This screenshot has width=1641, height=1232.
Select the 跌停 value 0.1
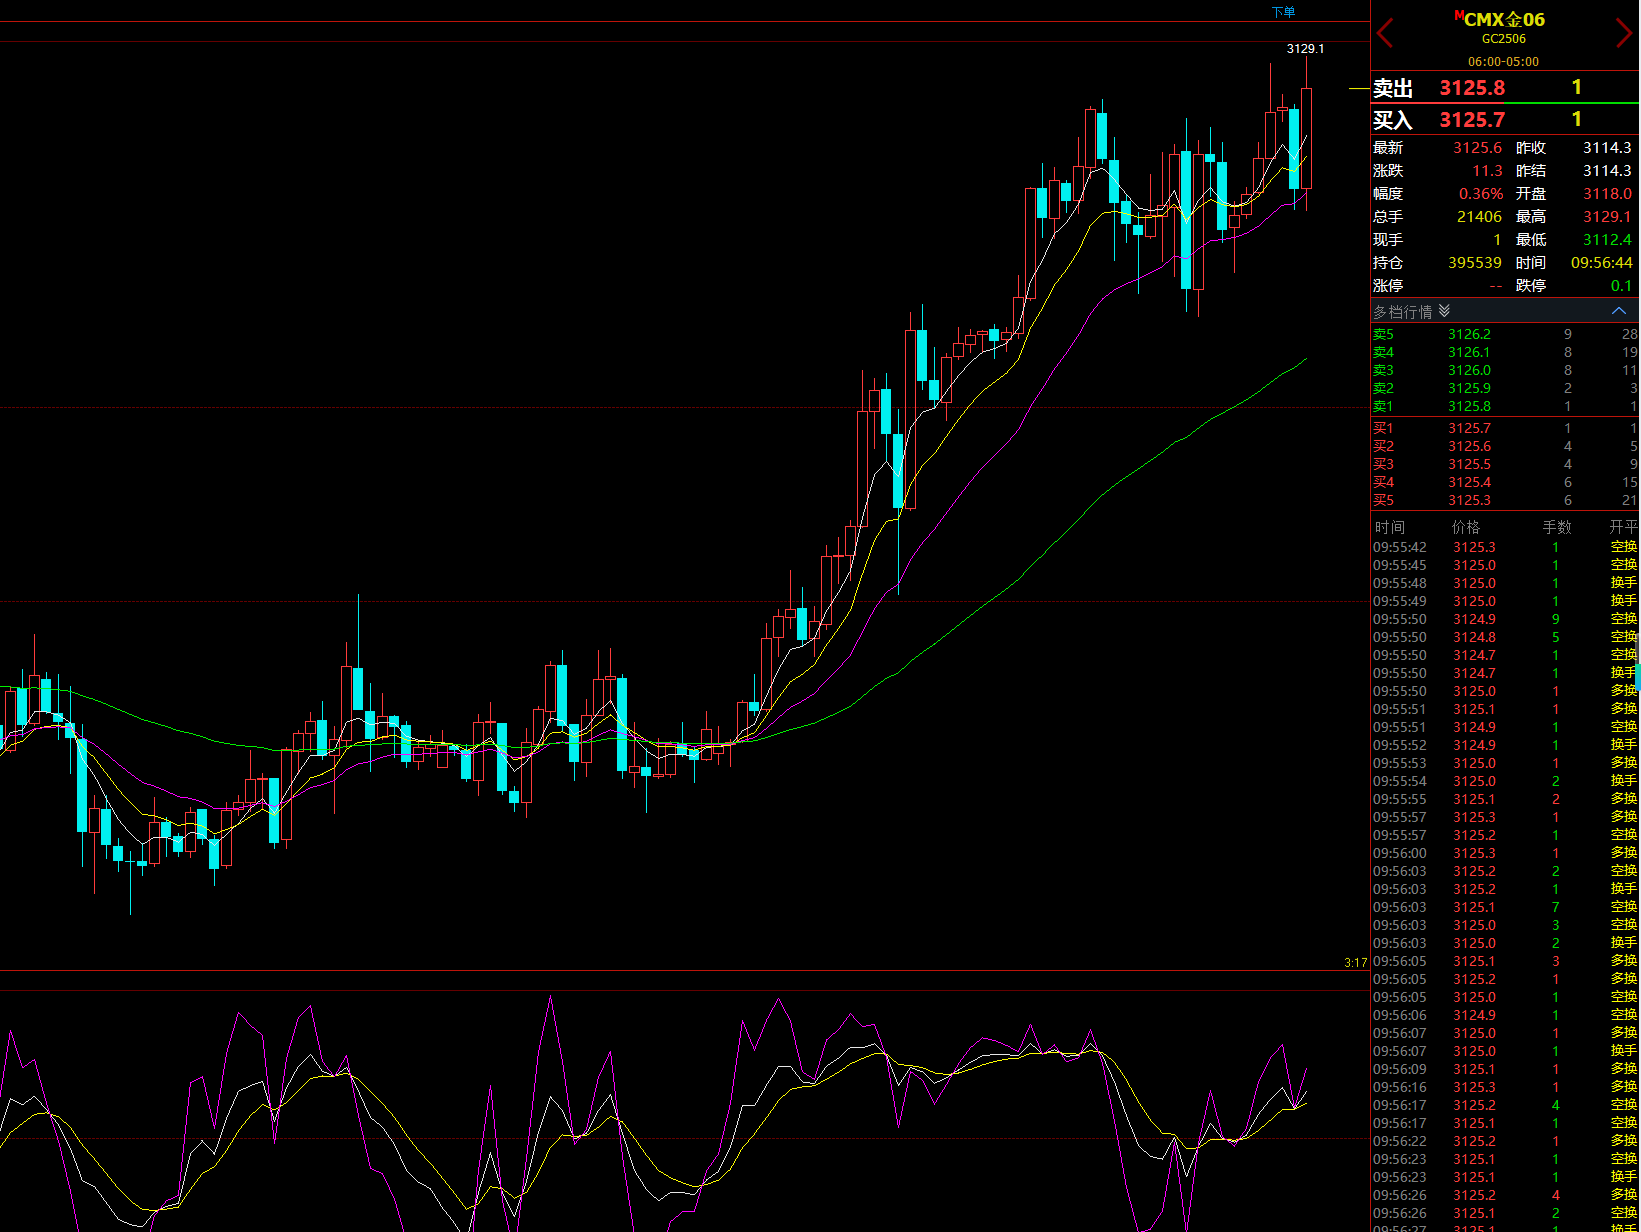click(x=1621, y=286)
